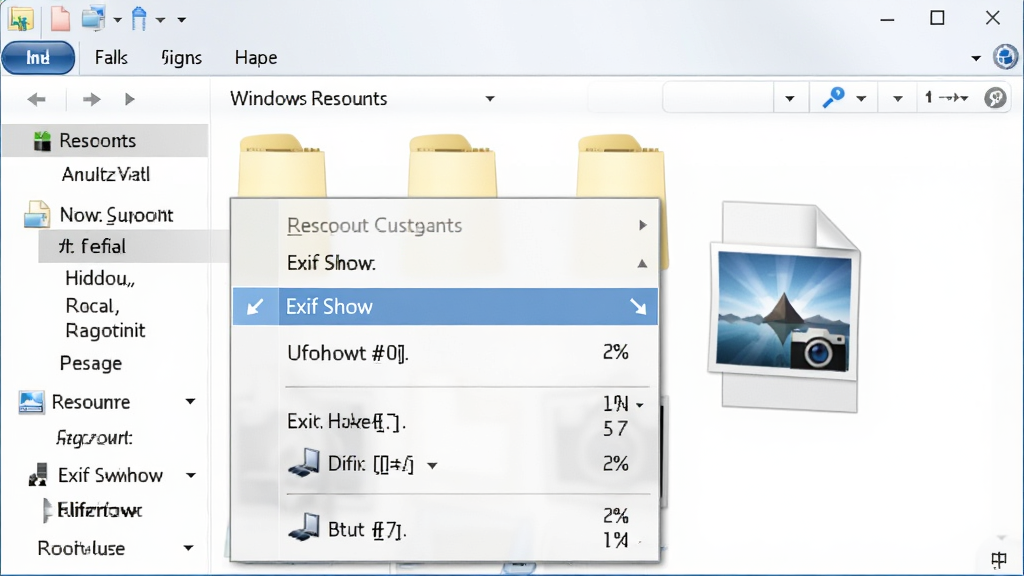Image resolution: width=1024 pixels, height=576 pixels.
Task: Collapse section with the up triangle
Action: coord(642,263)
